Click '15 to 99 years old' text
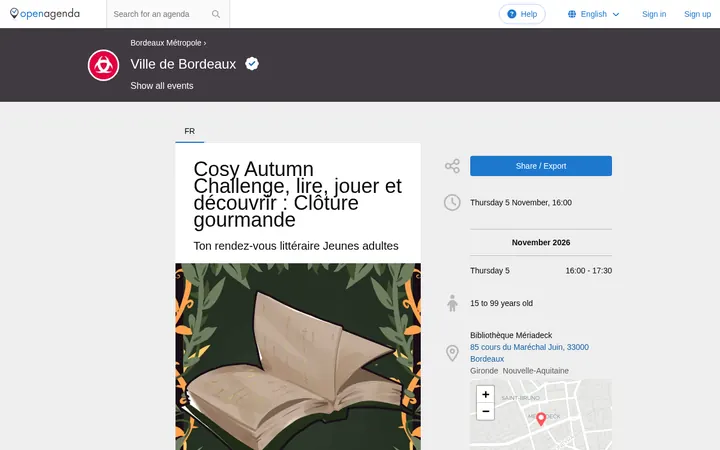Screen dimensions: 720x450 (501, 303)
